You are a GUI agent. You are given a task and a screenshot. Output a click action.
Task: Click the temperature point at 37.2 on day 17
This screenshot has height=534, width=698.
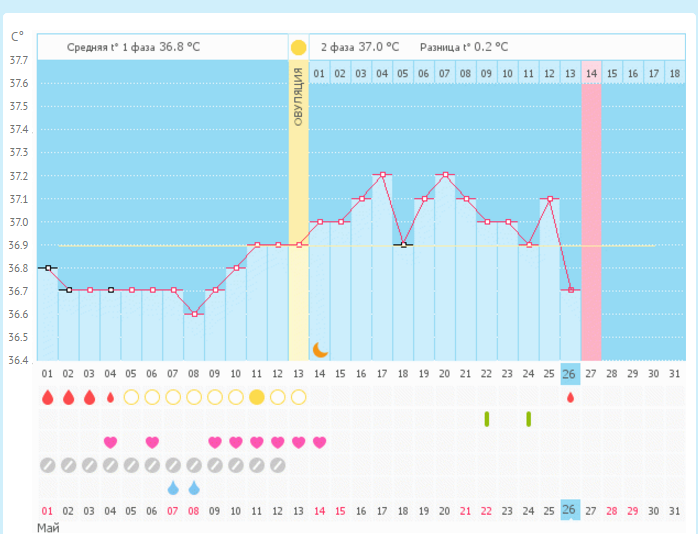click(x=382, y=175)
